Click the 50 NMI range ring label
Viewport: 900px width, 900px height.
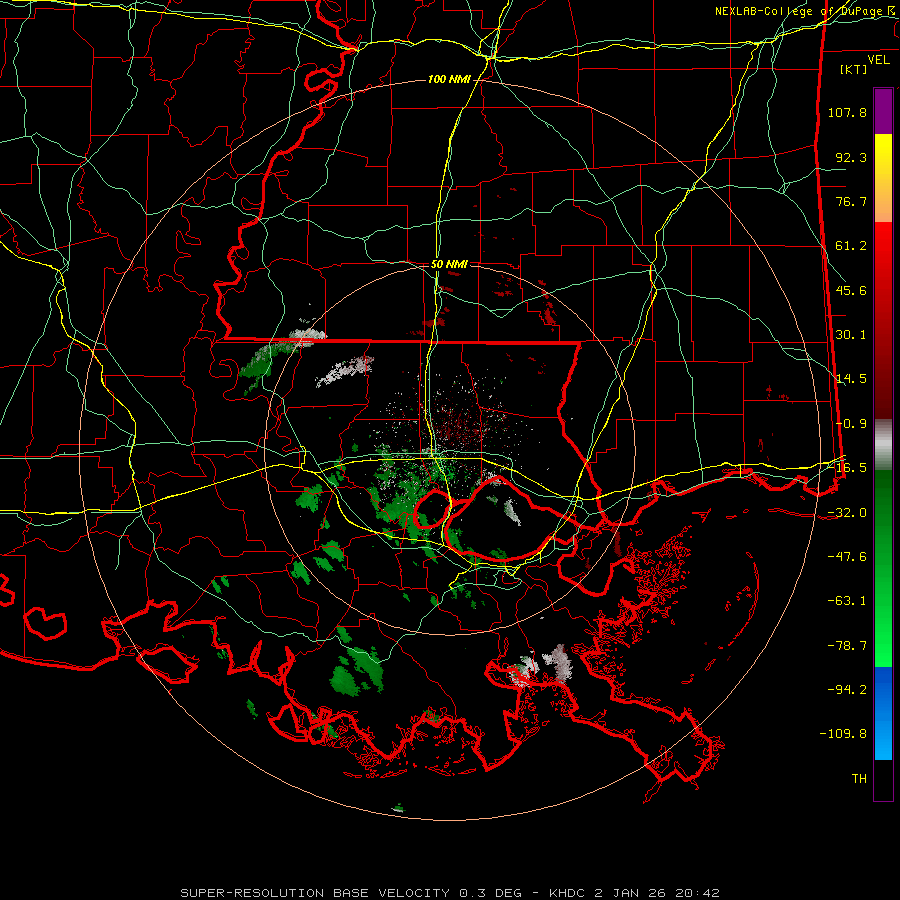(x=449, y=265)
